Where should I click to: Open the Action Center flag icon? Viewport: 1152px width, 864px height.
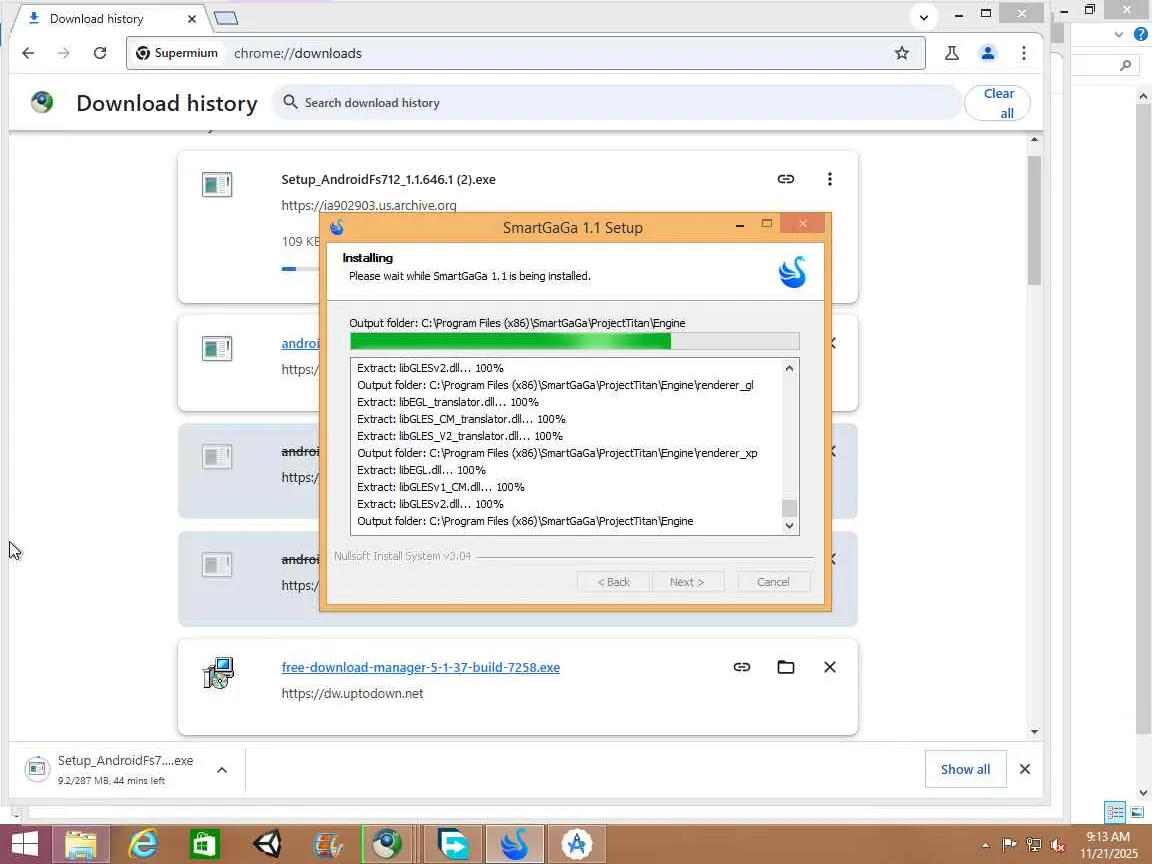(1009, 845)
